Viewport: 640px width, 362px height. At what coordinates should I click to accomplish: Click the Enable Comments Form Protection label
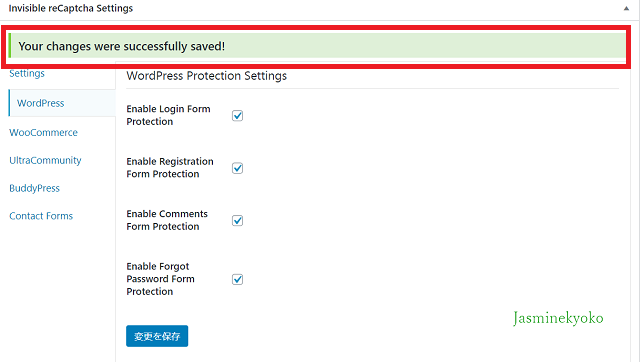tap(167, 220)
